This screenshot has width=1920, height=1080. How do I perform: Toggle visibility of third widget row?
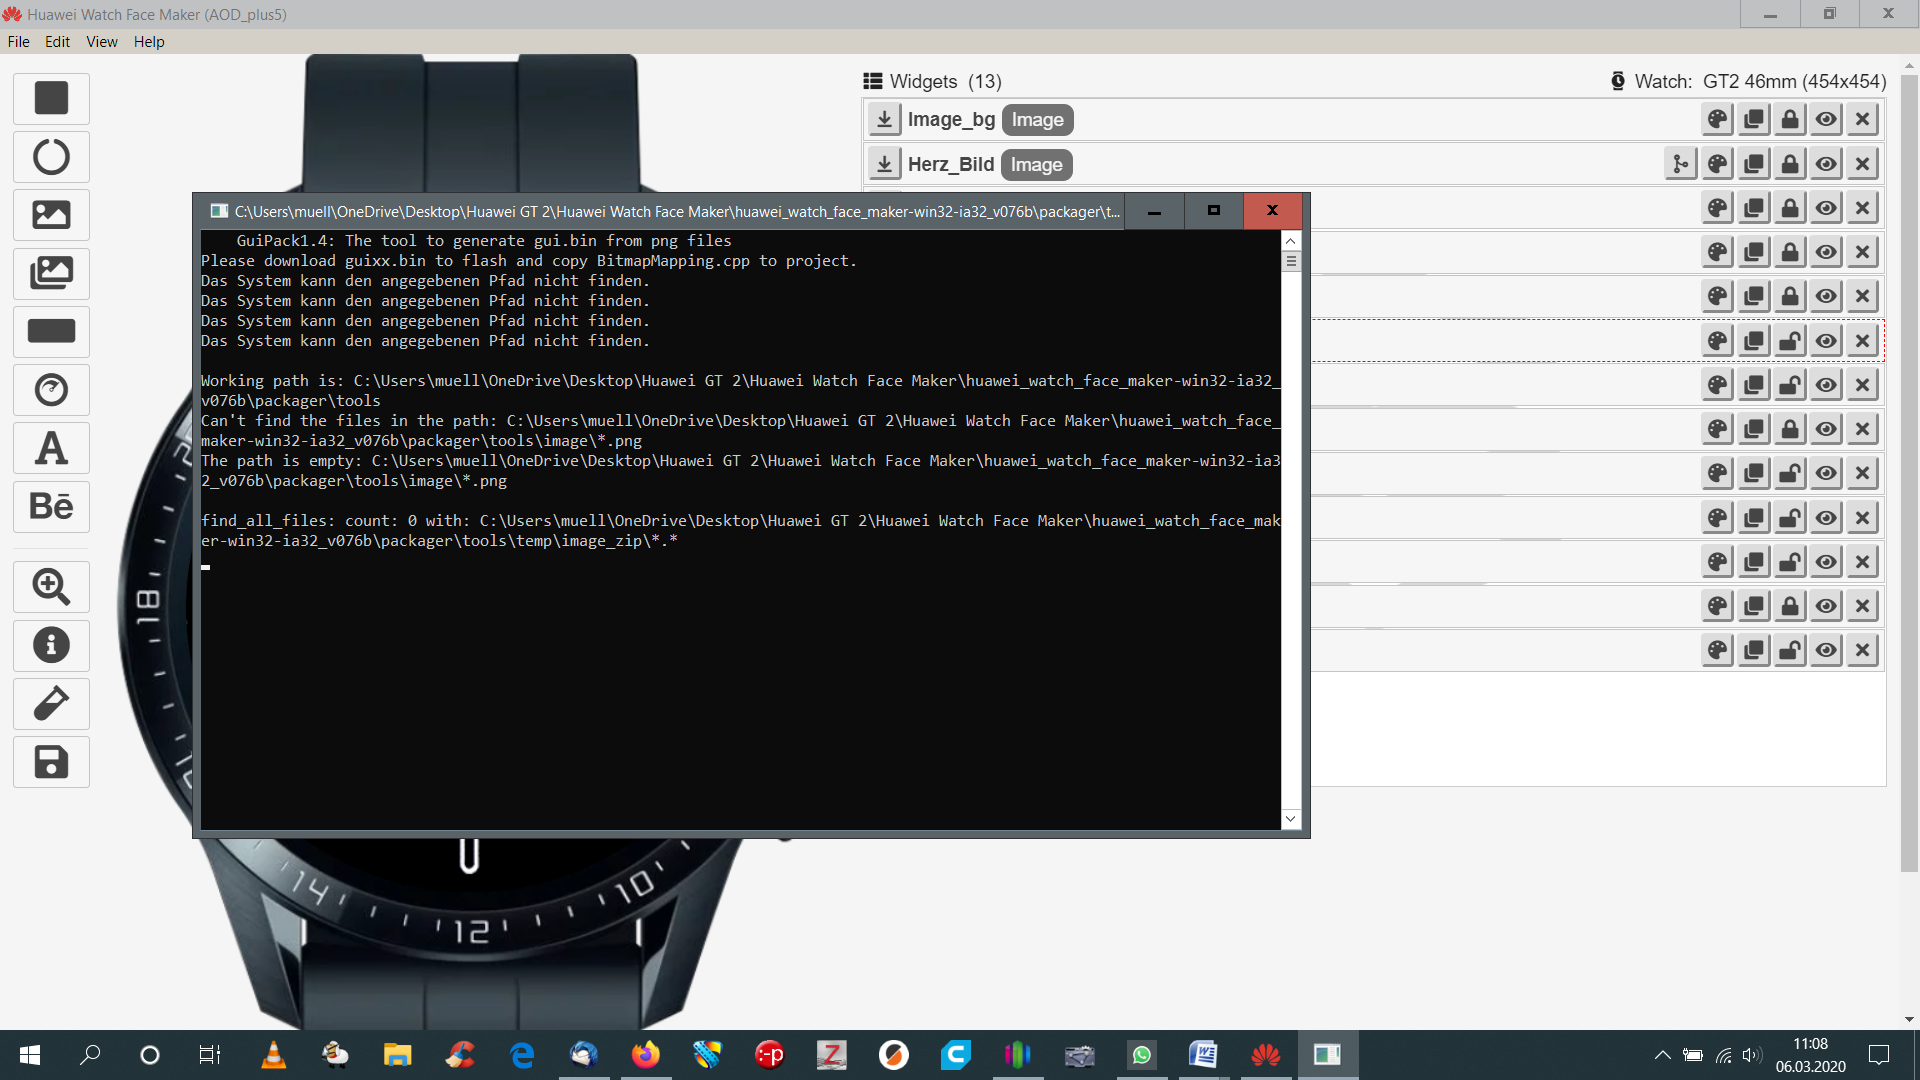(1826, 208)
